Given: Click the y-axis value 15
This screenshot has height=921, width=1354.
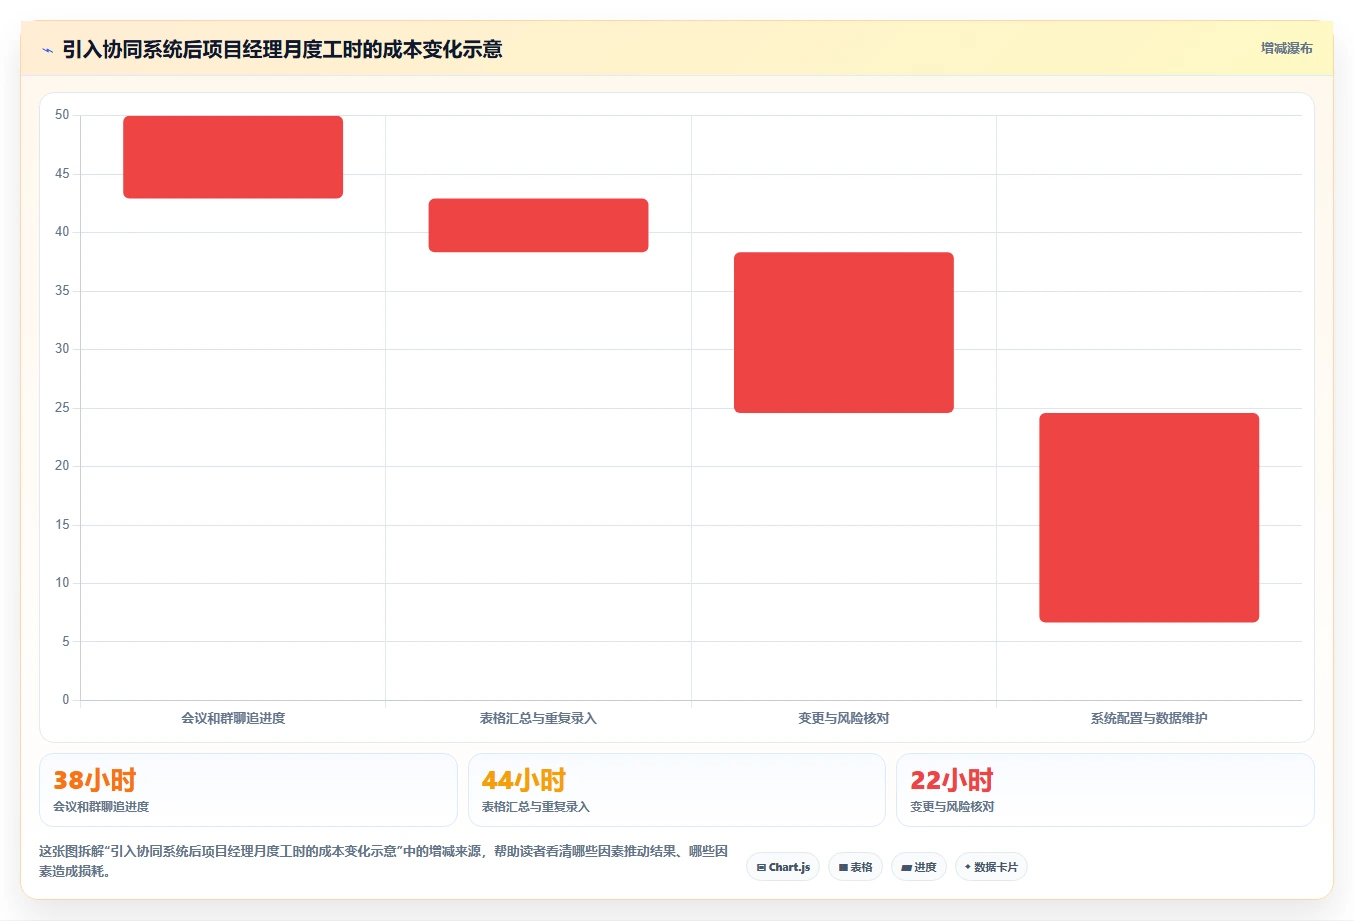Looking at the screenshot, I should [62, 525].
